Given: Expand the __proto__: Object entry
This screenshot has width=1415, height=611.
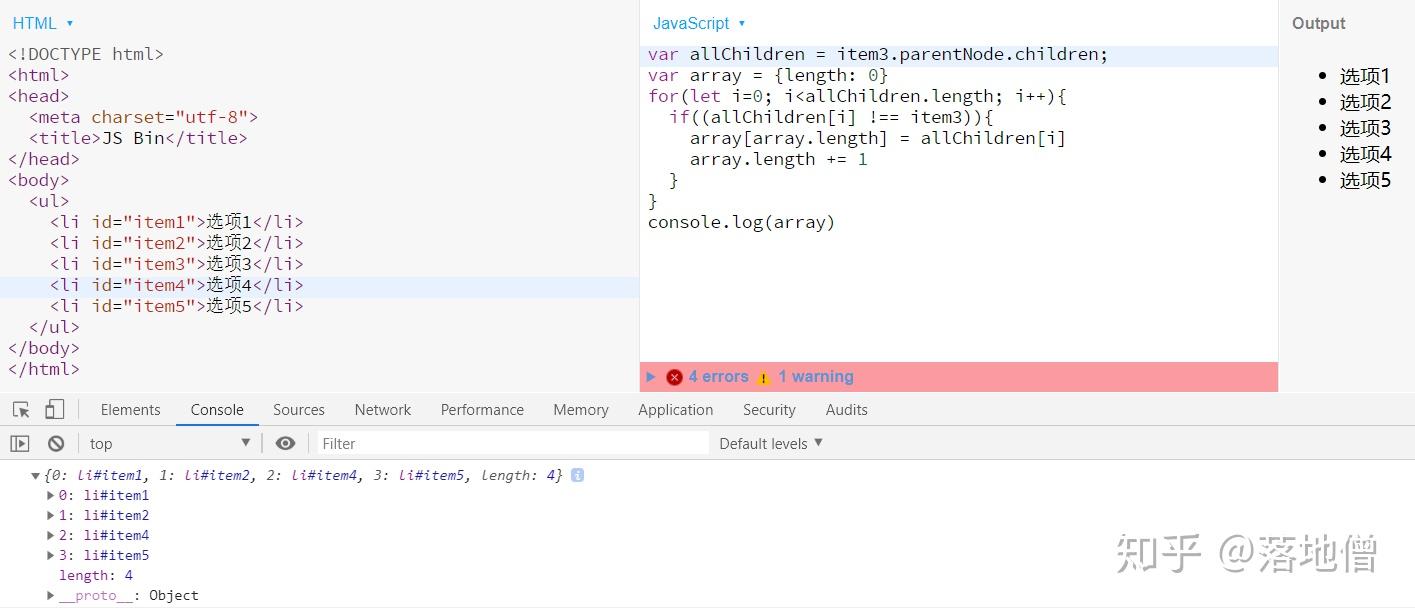Looking at the screenshot, I should [x=51, y=595].
